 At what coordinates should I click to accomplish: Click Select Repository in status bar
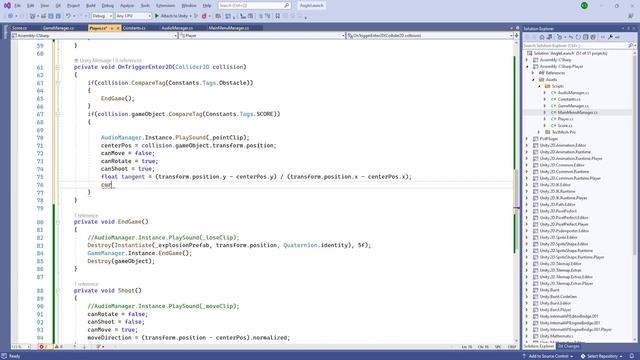[x=601, y=356]
